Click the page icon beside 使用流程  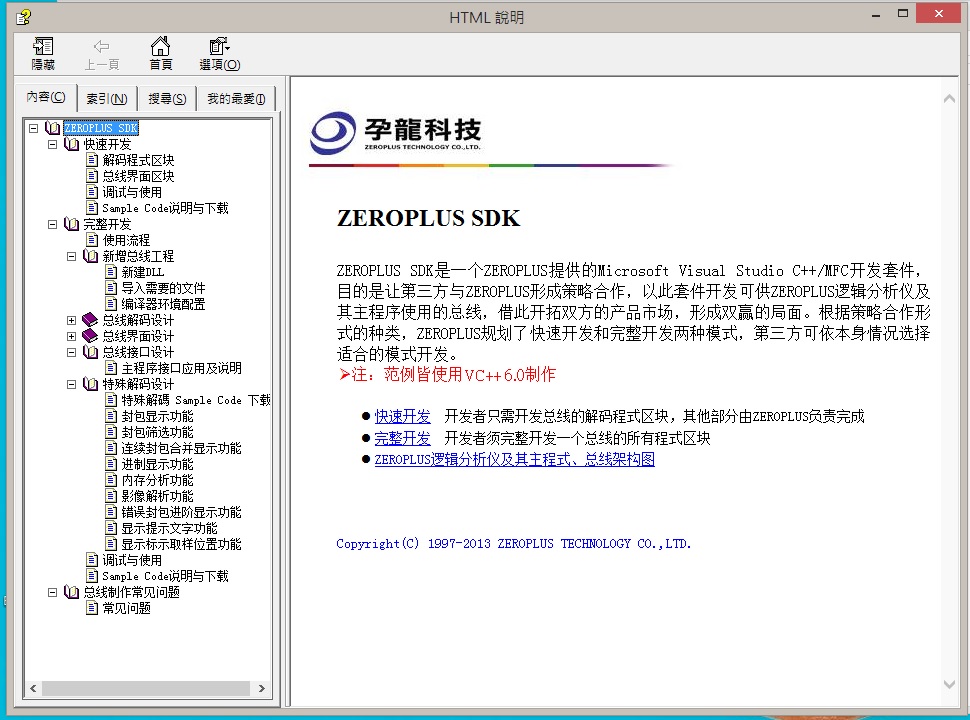coord(92,240)
